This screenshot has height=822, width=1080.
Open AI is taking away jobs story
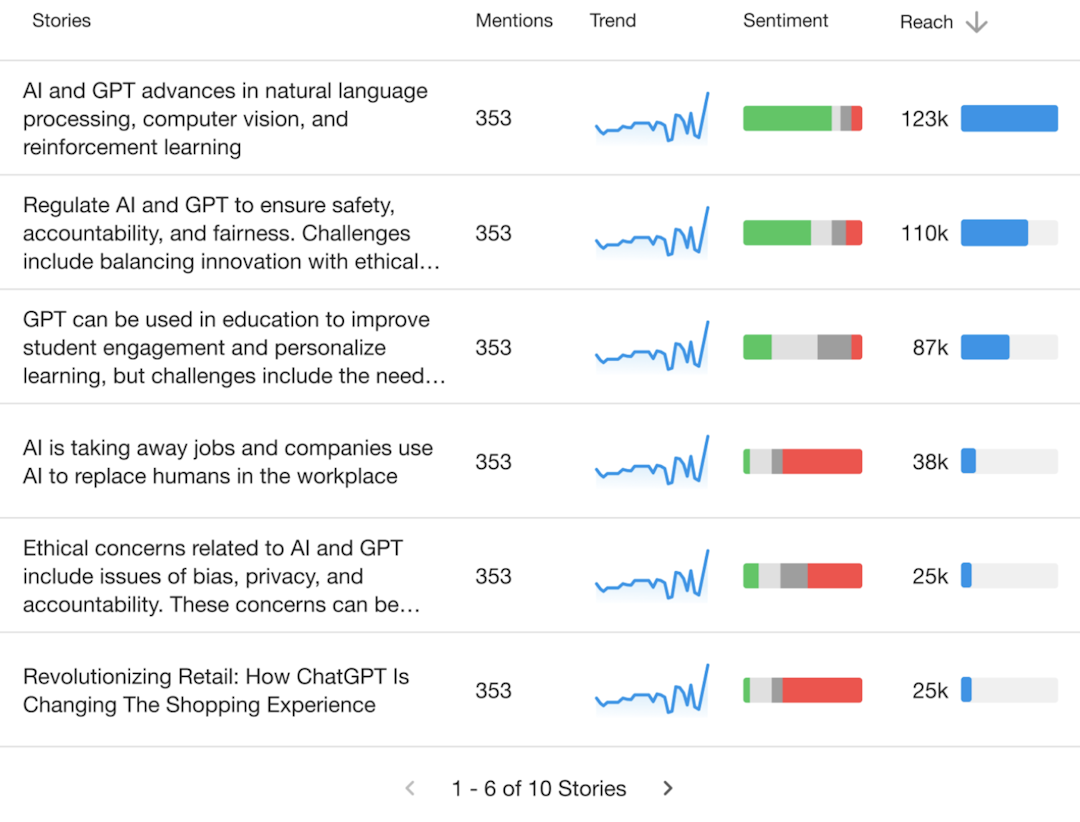point(228,462)
